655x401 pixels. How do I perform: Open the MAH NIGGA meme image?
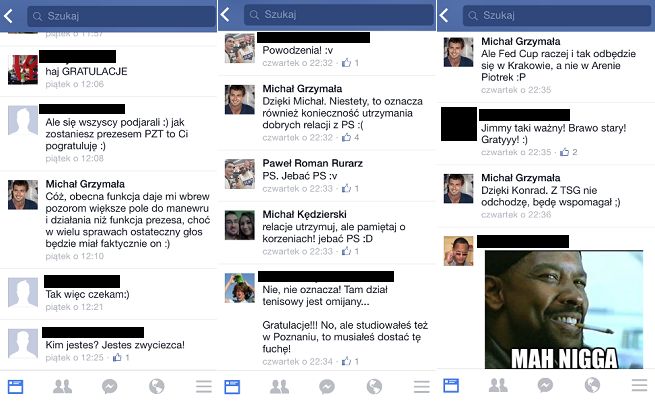tap(564, 310)
